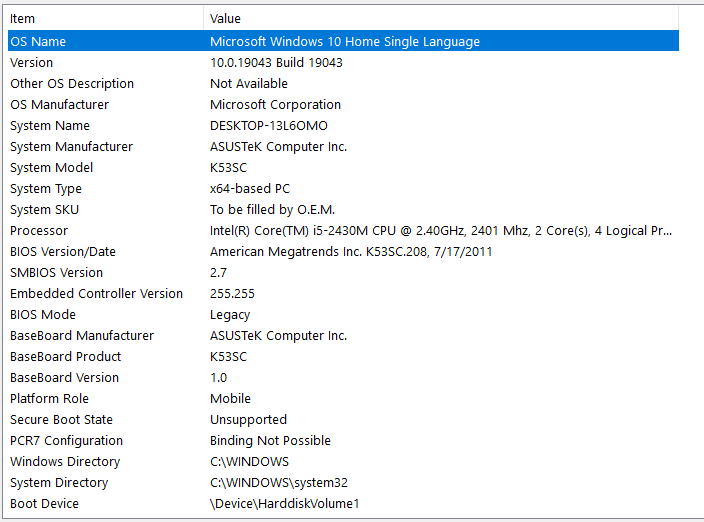Select the Platform Role row
Viewport: 704px width, 522px height.
[343, 399]
